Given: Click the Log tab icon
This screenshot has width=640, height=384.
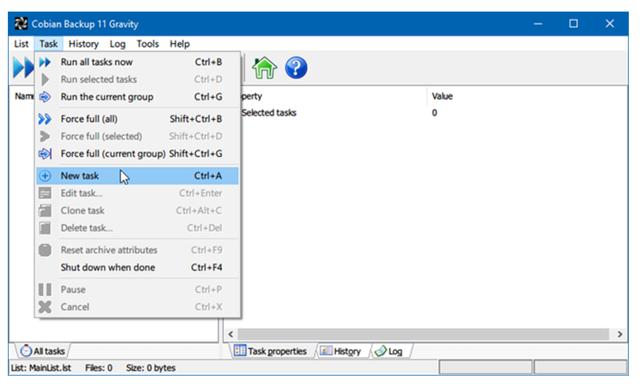Looking at the screenshot, I should tap(380, 351).
